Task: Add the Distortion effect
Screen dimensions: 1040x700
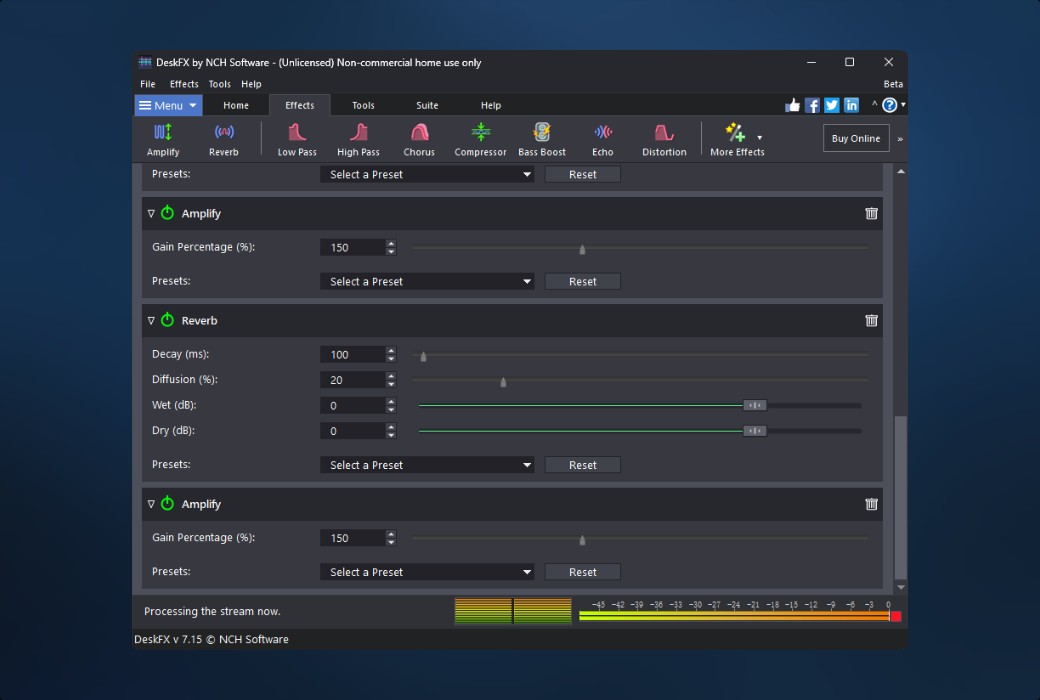Action: point(664,139)
